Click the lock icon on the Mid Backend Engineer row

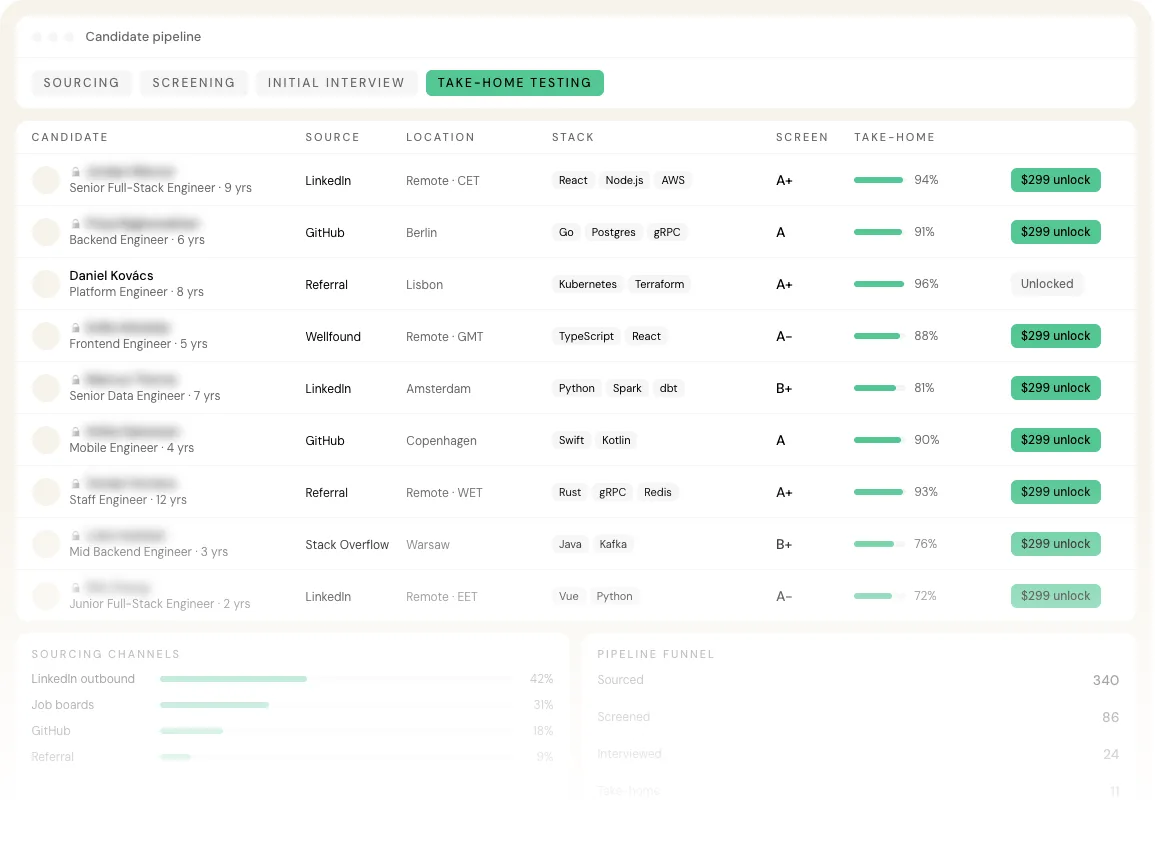(x=75, y=535)
